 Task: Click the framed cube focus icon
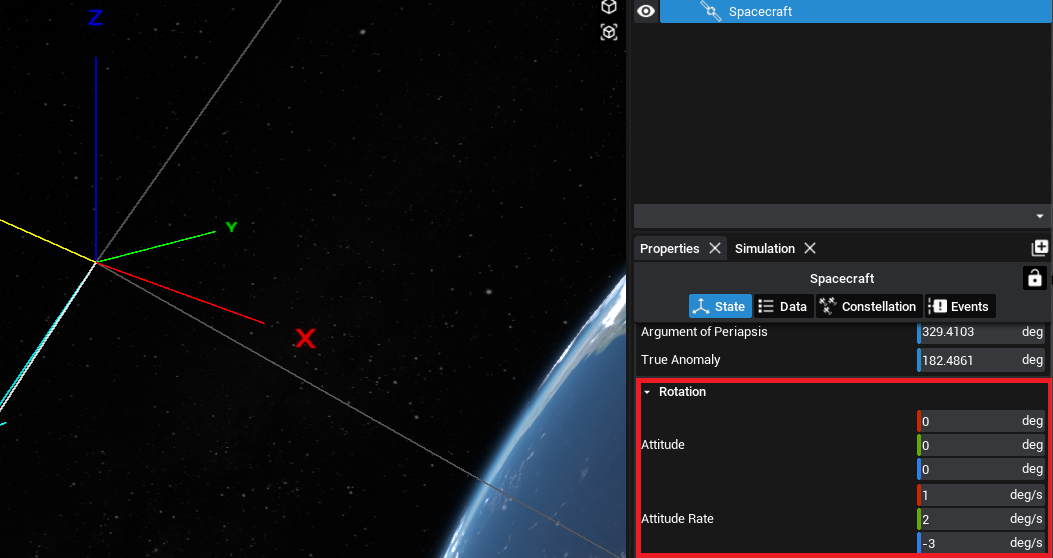click(x=608, y=32)
